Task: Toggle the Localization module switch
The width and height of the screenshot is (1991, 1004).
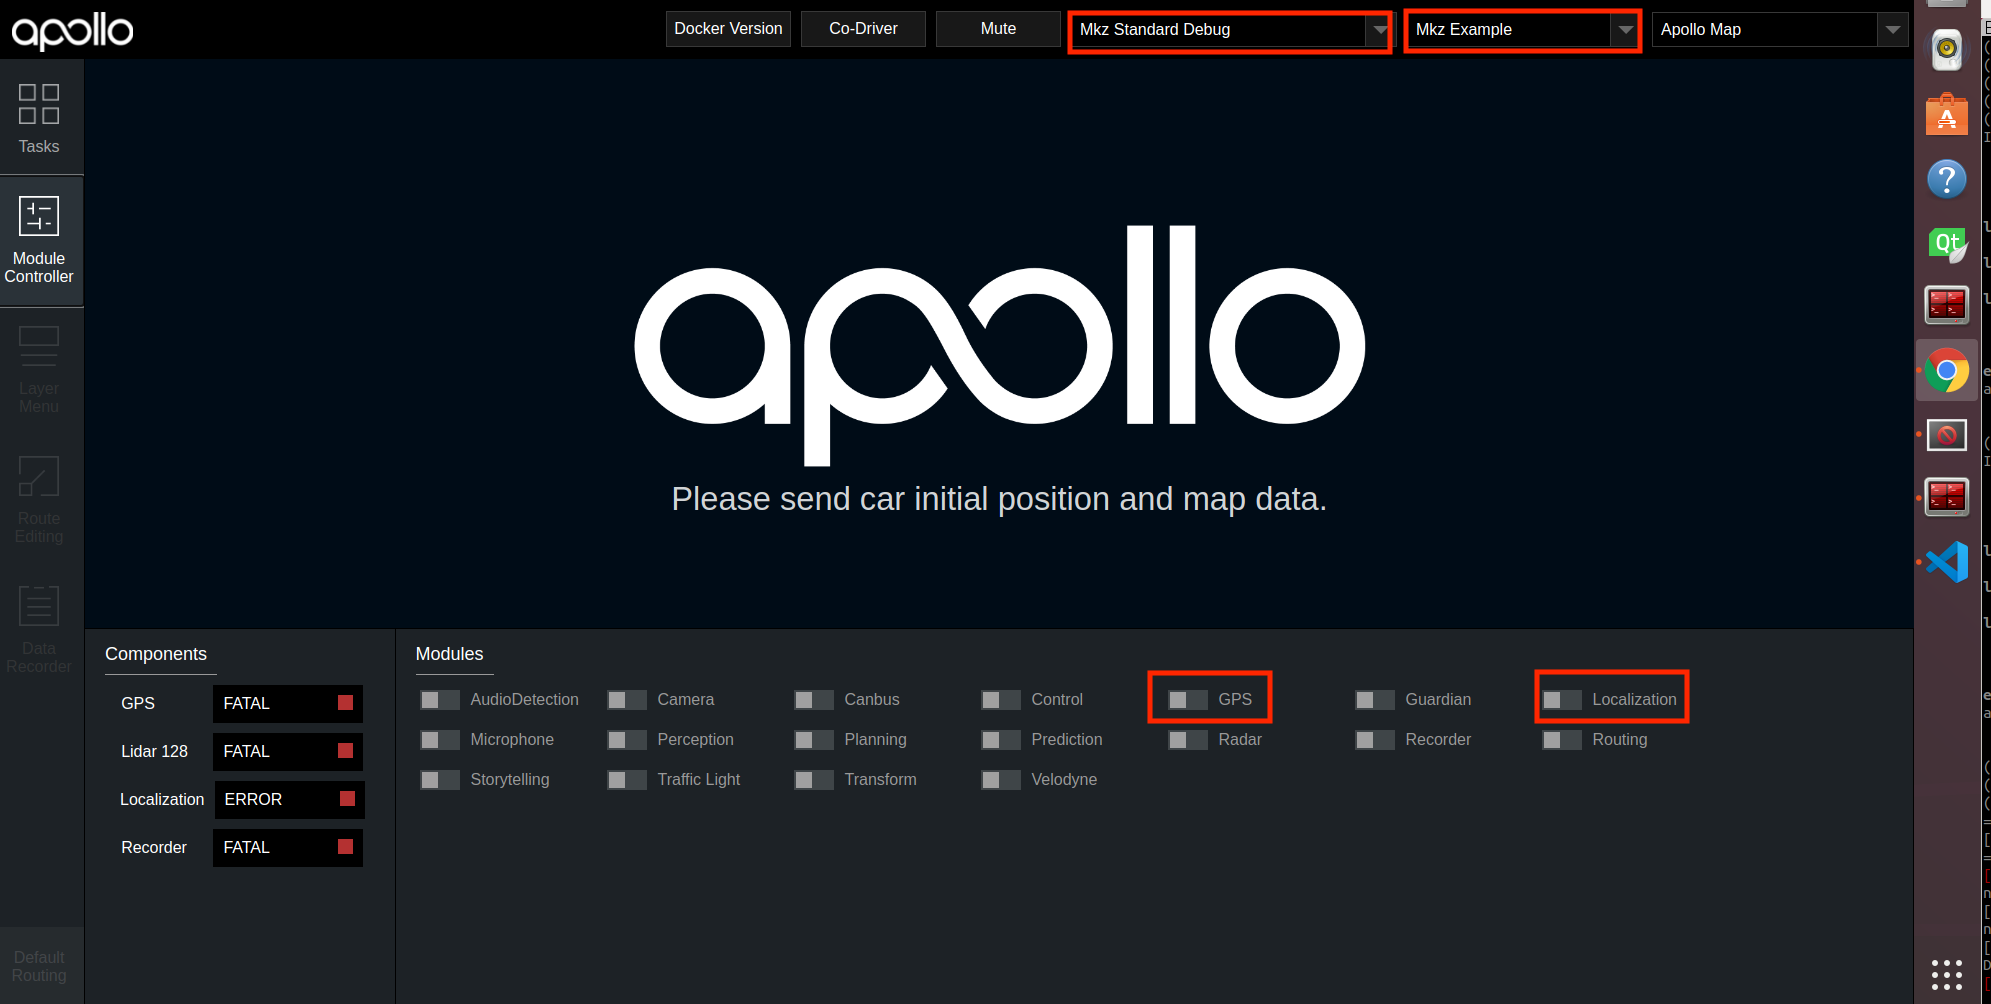Action: point(1562,700)
